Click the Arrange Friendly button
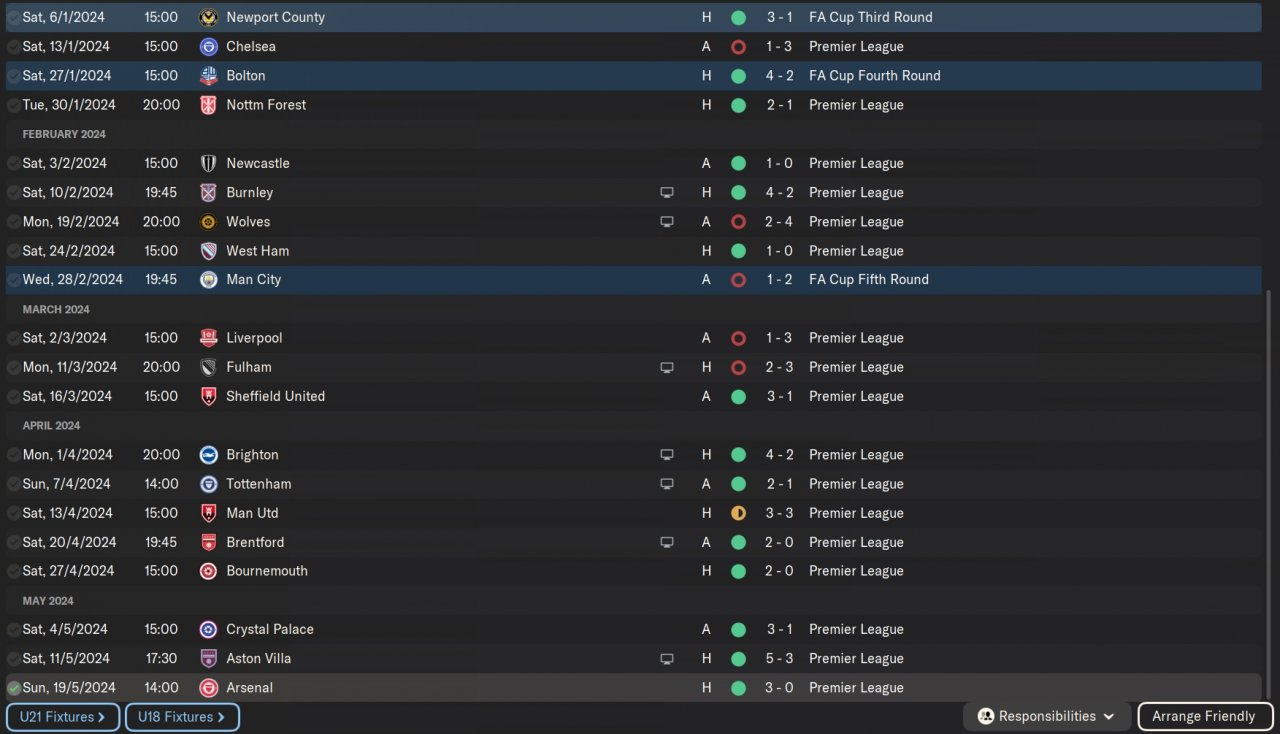The width and height of the screenshot is (1280, 734). tap(1203, 716)
